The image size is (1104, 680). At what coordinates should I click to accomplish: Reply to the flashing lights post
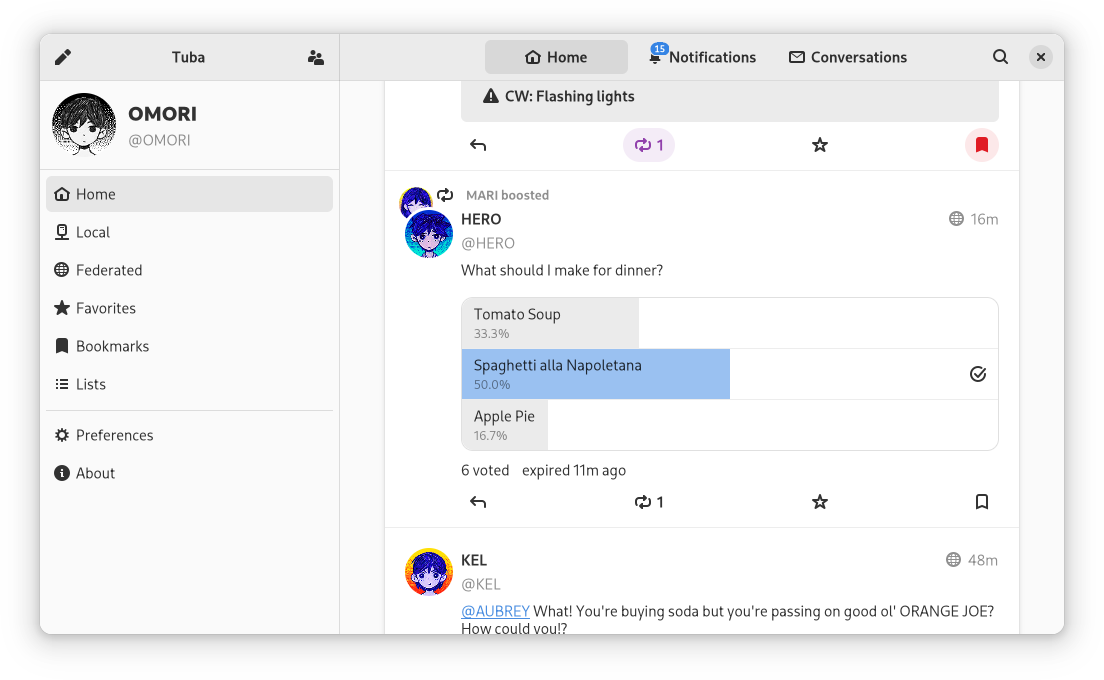pyautogui.click(x=478, y=145)
